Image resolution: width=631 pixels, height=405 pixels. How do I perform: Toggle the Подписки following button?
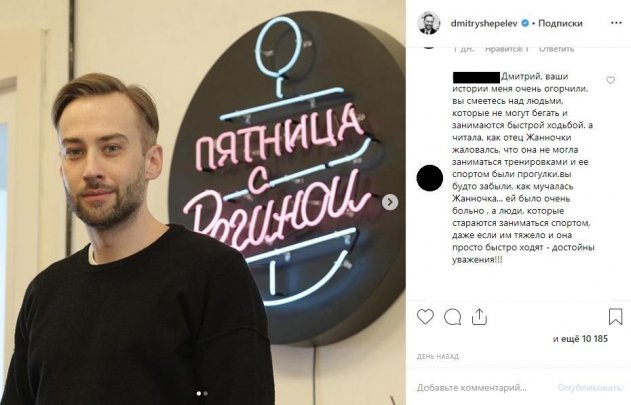click(560, 23)
